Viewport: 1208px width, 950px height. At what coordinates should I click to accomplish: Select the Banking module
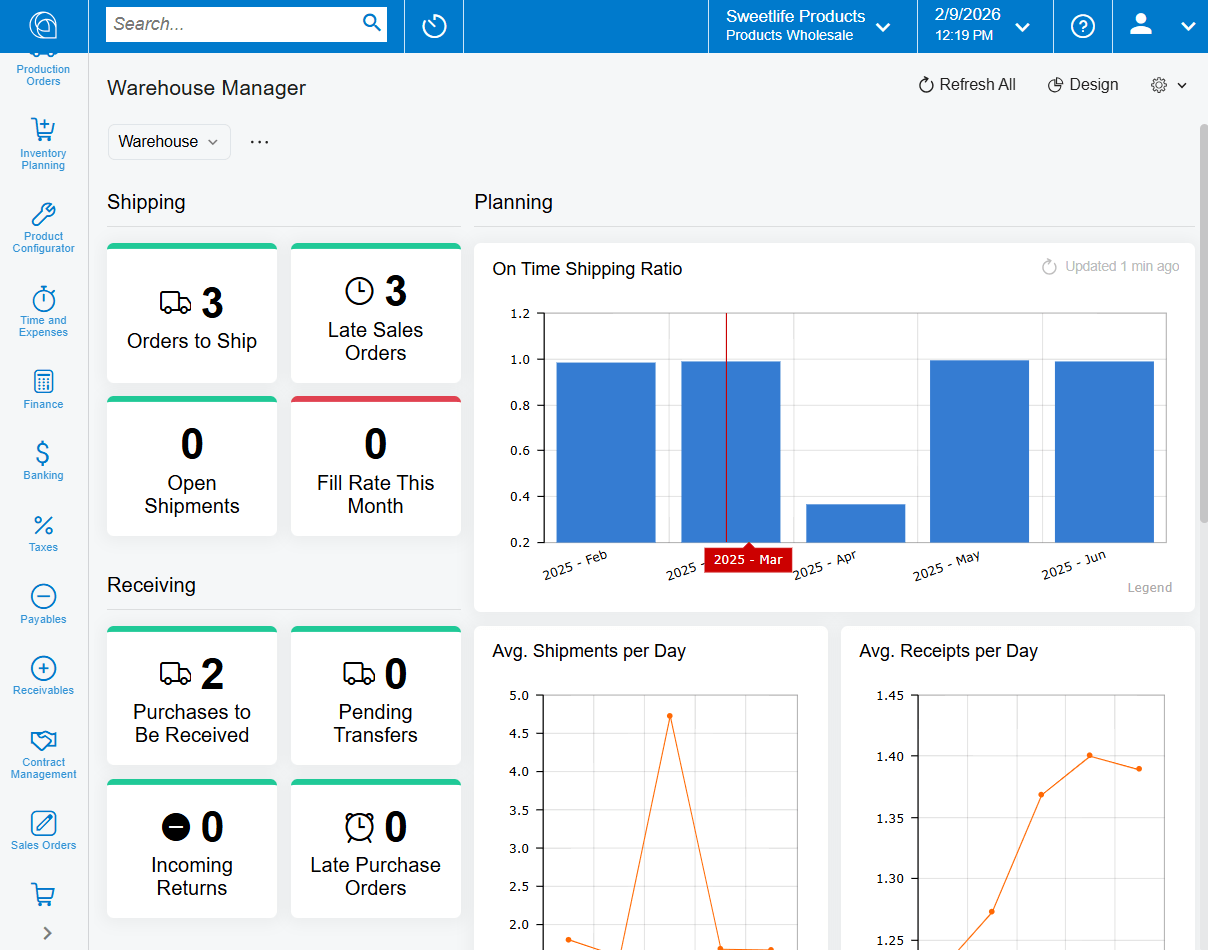(x=43, y=459)
